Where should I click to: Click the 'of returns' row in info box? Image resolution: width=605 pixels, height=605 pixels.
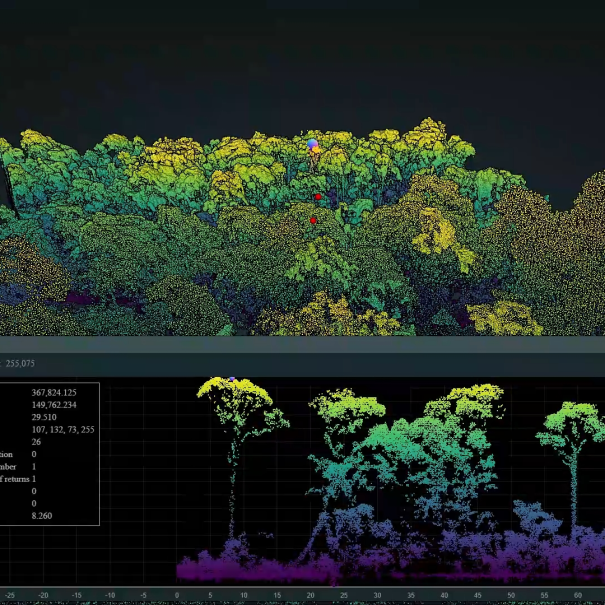tap(17, 479)
